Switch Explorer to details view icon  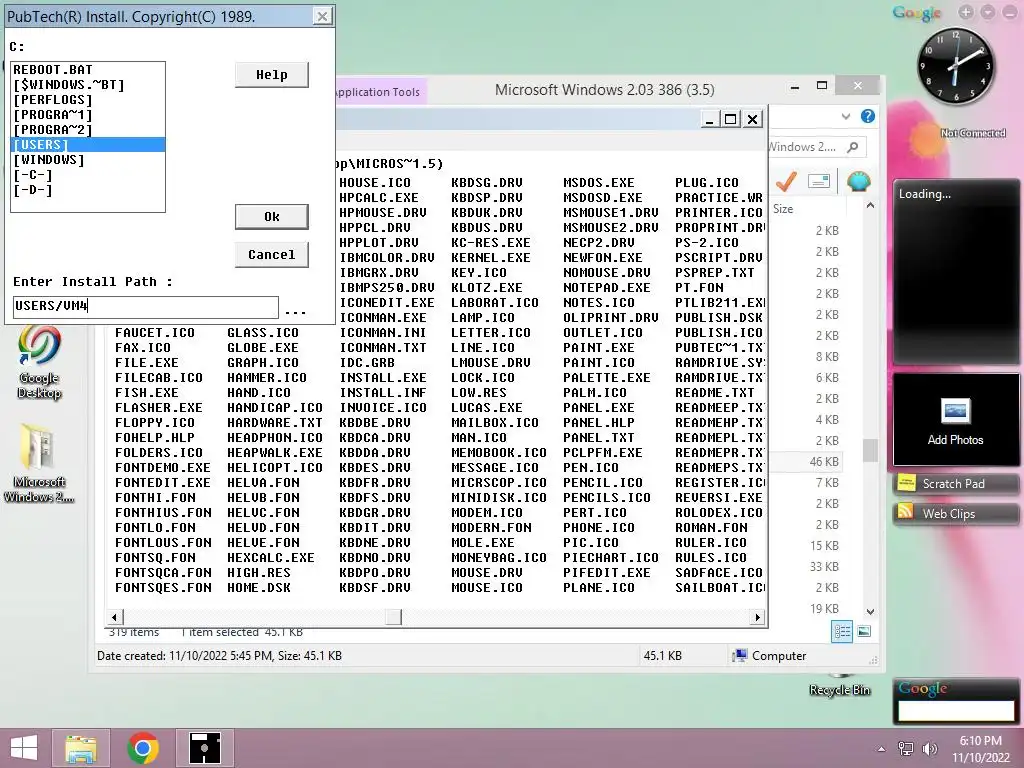(x=842, y=631)
